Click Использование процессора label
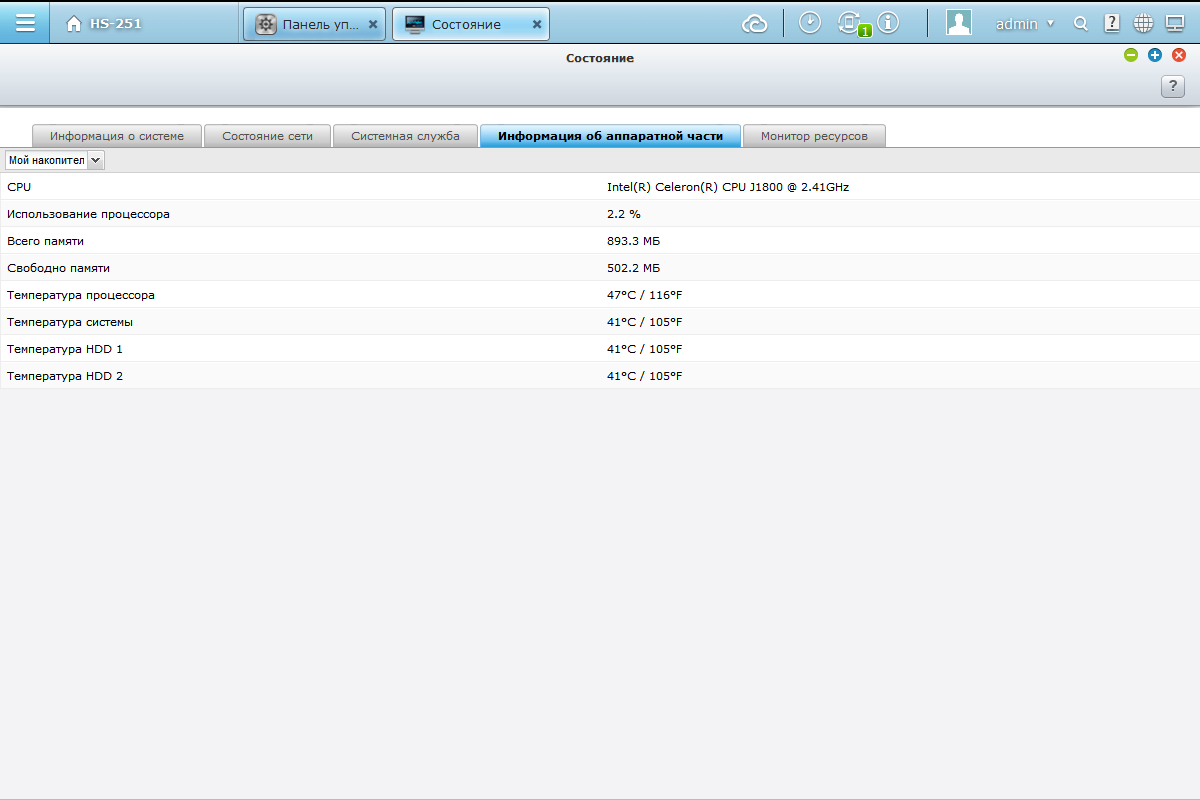The image size is (1200, 800). pos(88,214)
